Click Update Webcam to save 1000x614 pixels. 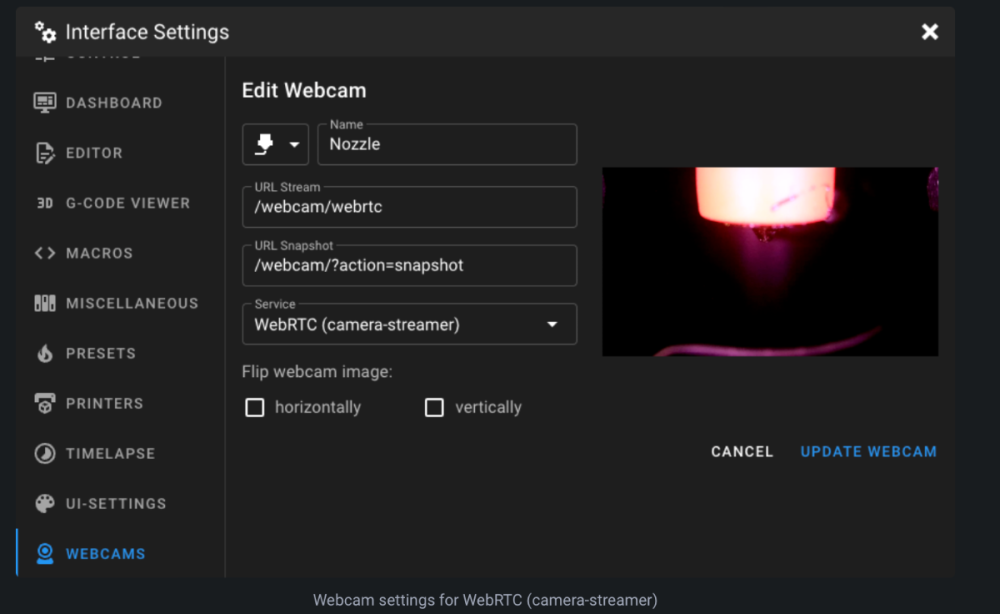(x=868, y=451)
